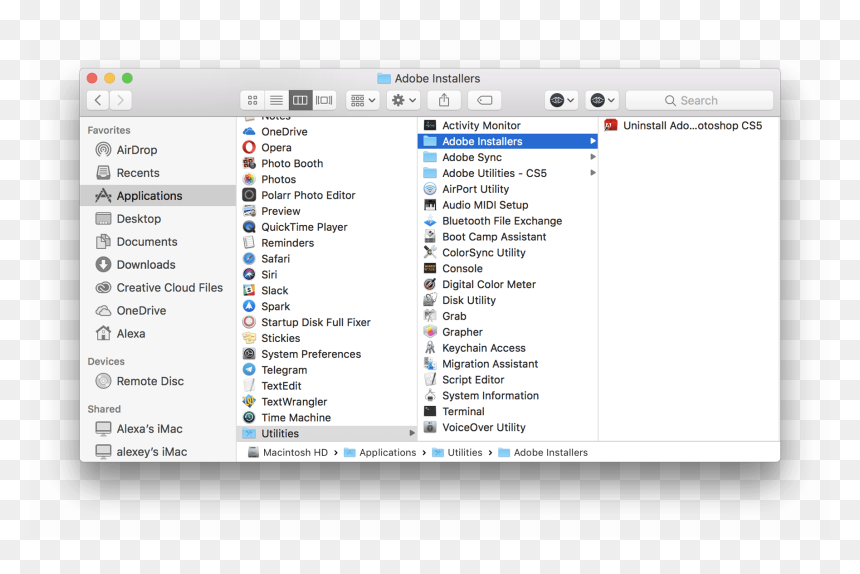This screenshot has width=860, height=574.
Task: Go back with the left arrow button
Action: coord(98,100)
